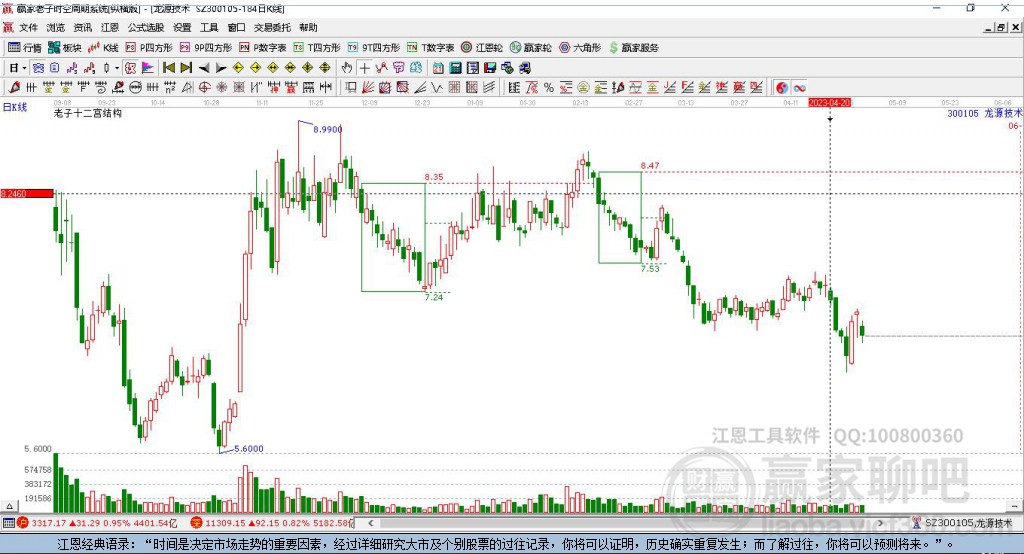1024x554 pixels.
Task: Open the 交易委托 menu
Action: 272,27
